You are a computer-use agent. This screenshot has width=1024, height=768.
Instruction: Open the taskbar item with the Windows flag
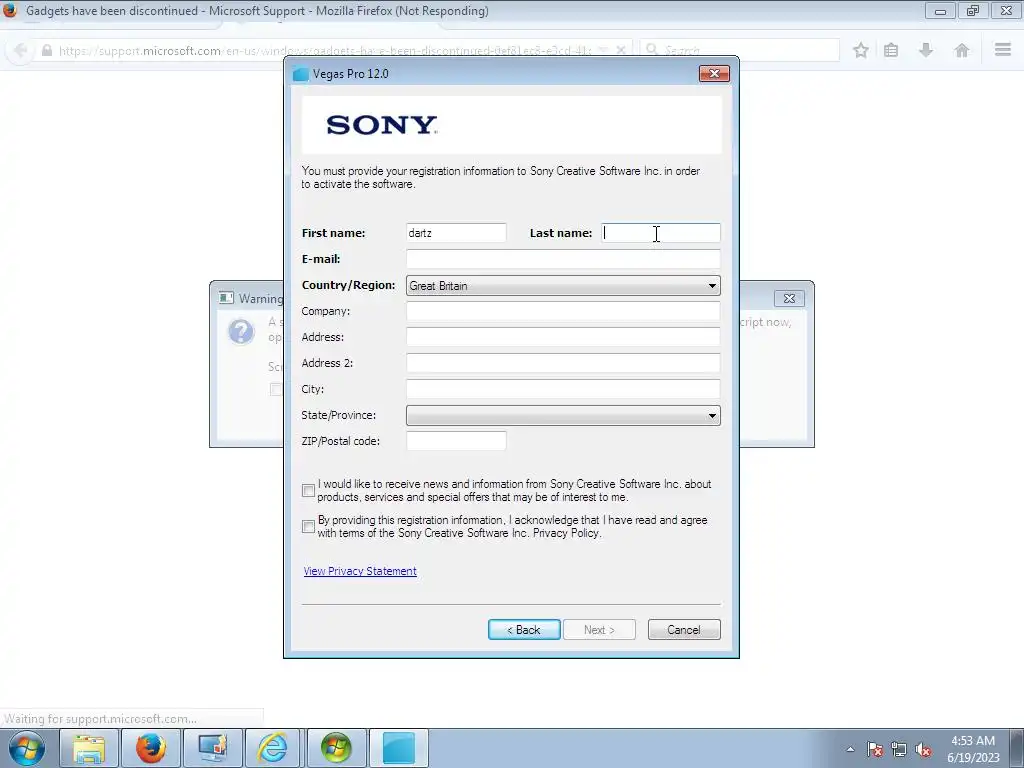click(336, 748)
